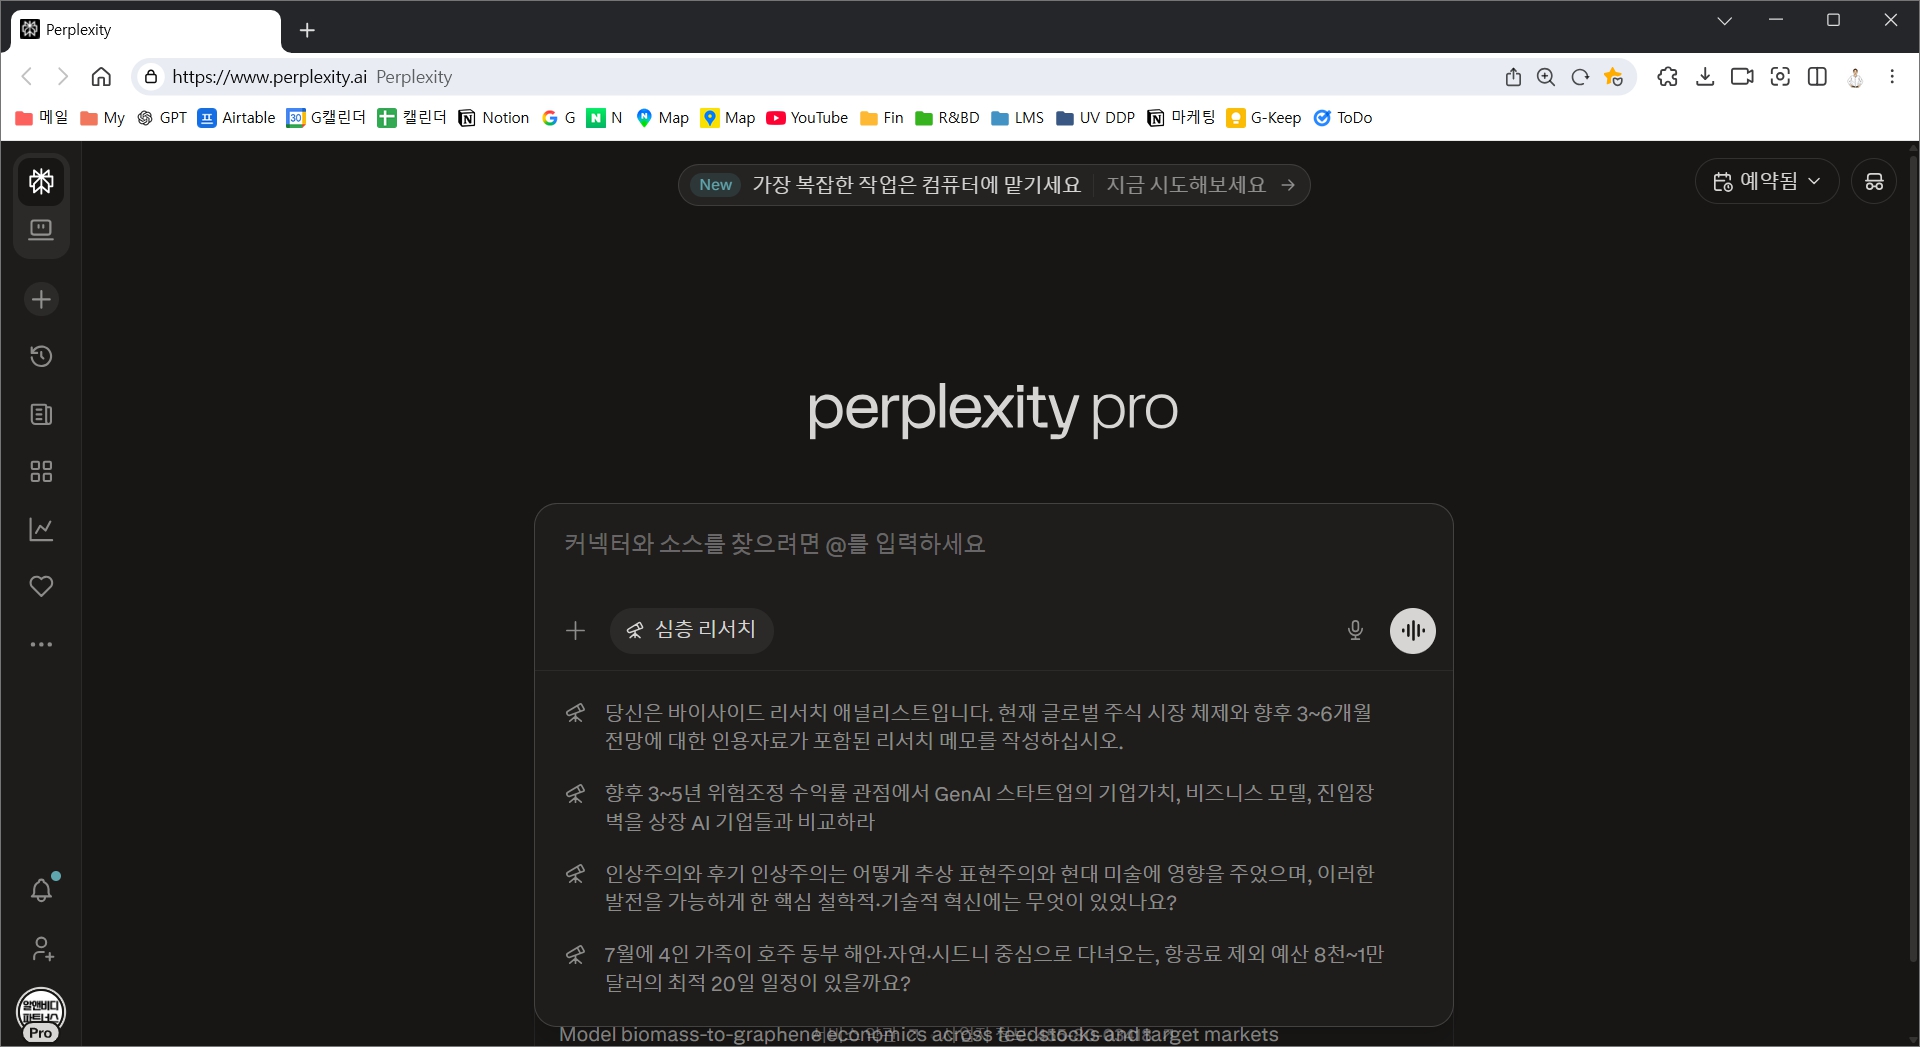1920x1047 pixels.
Task: Open the Notion bookmark
Action: click(494, 118)
